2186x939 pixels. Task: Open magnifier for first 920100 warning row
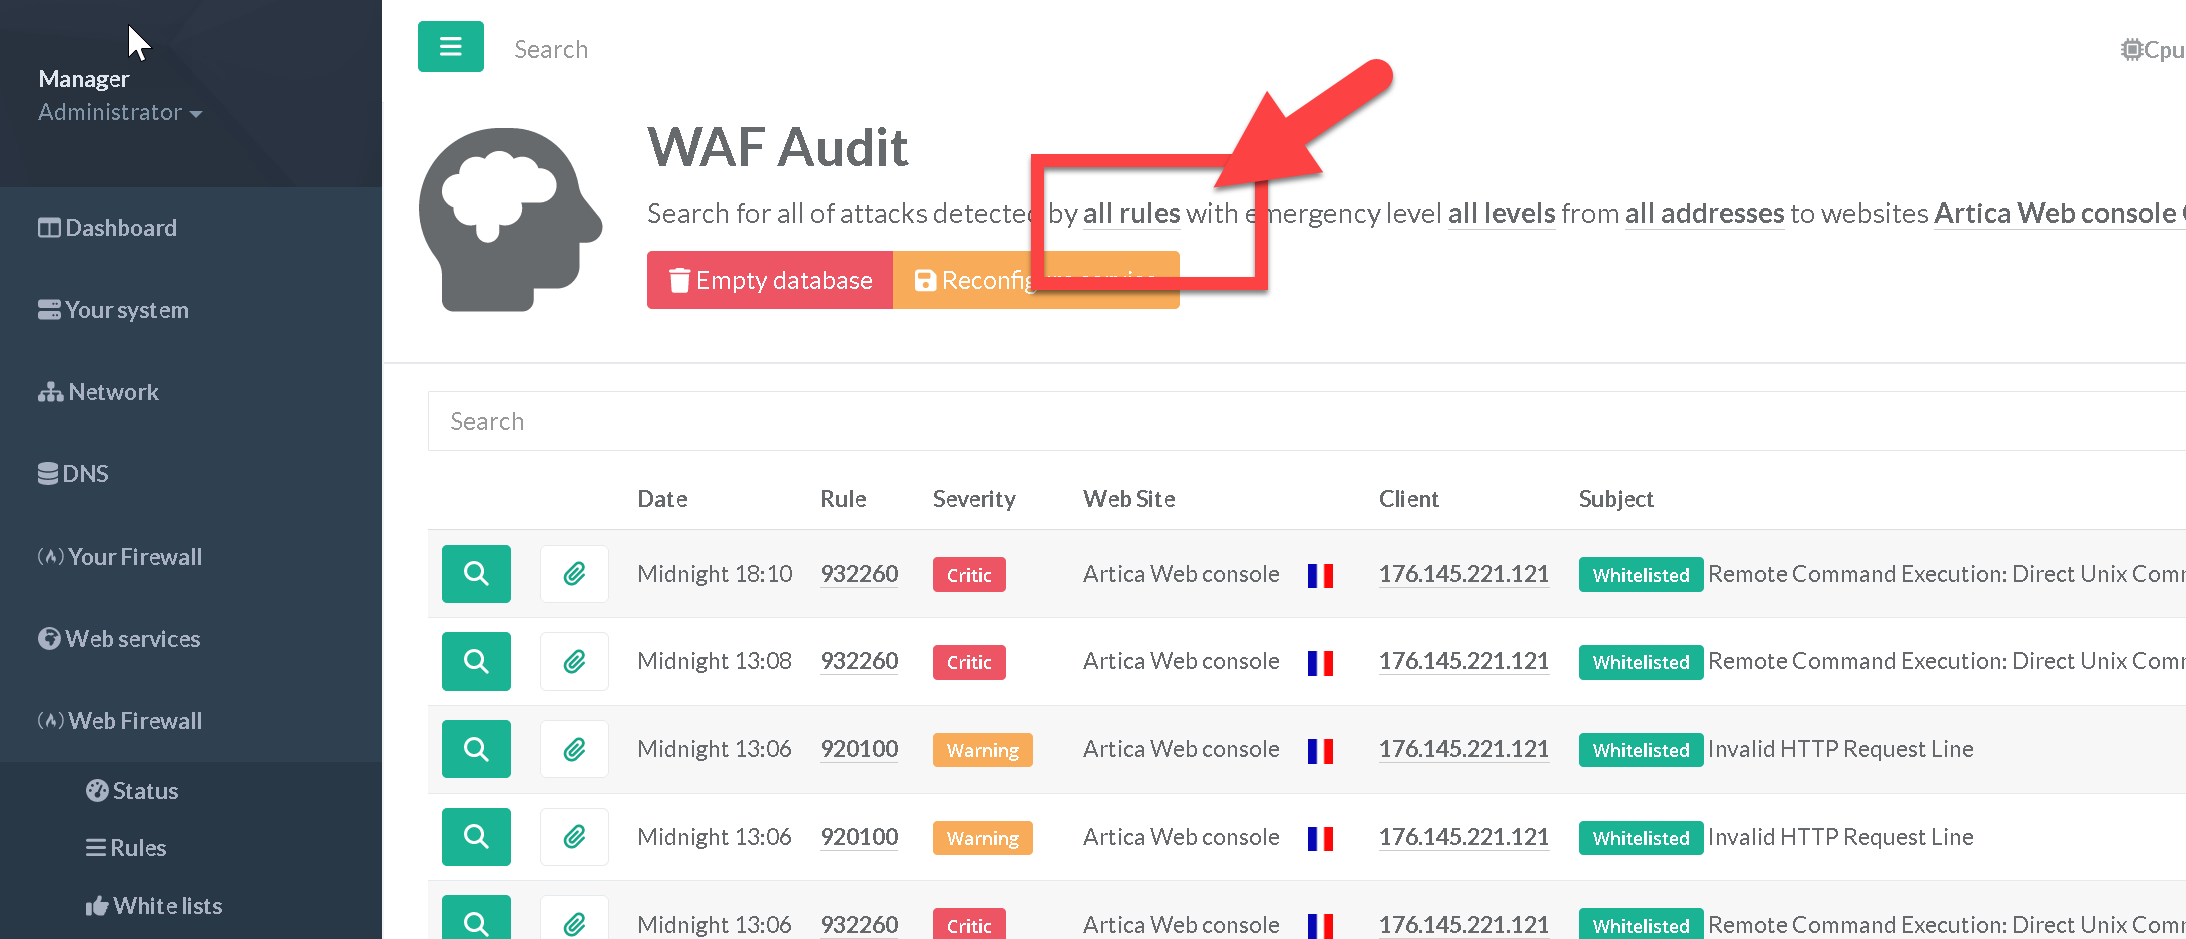point(476,749)
